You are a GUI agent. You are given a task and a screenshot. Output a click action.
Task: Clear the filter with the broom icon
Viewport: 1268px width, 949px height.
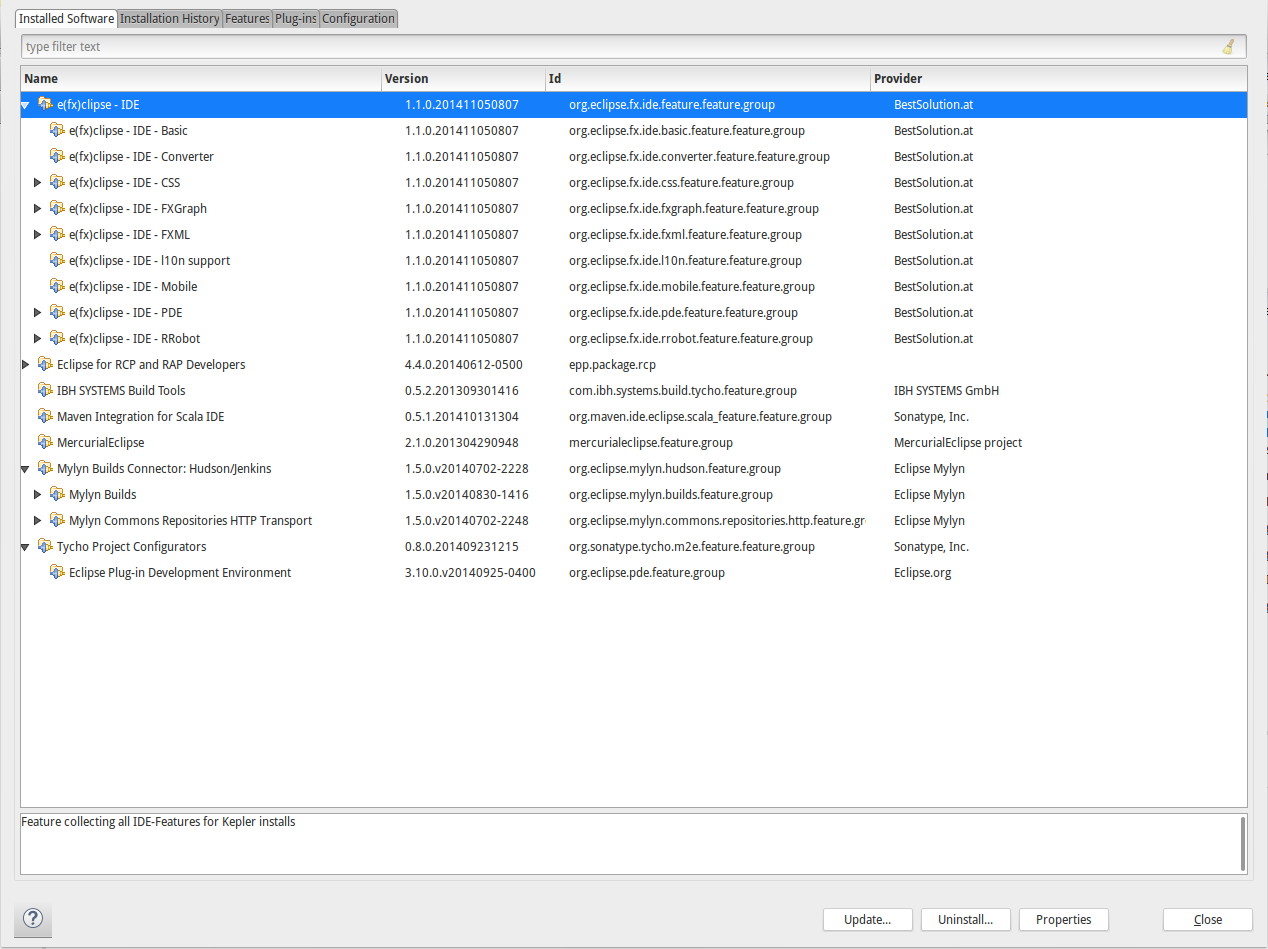(x=1228, y=46)
